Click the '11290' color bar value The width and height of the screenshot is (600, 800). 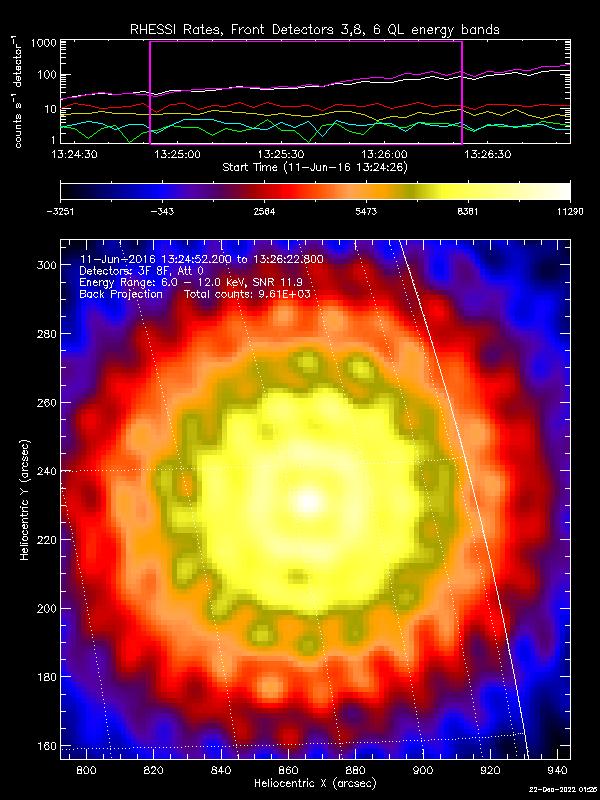[x=570, y=212]
